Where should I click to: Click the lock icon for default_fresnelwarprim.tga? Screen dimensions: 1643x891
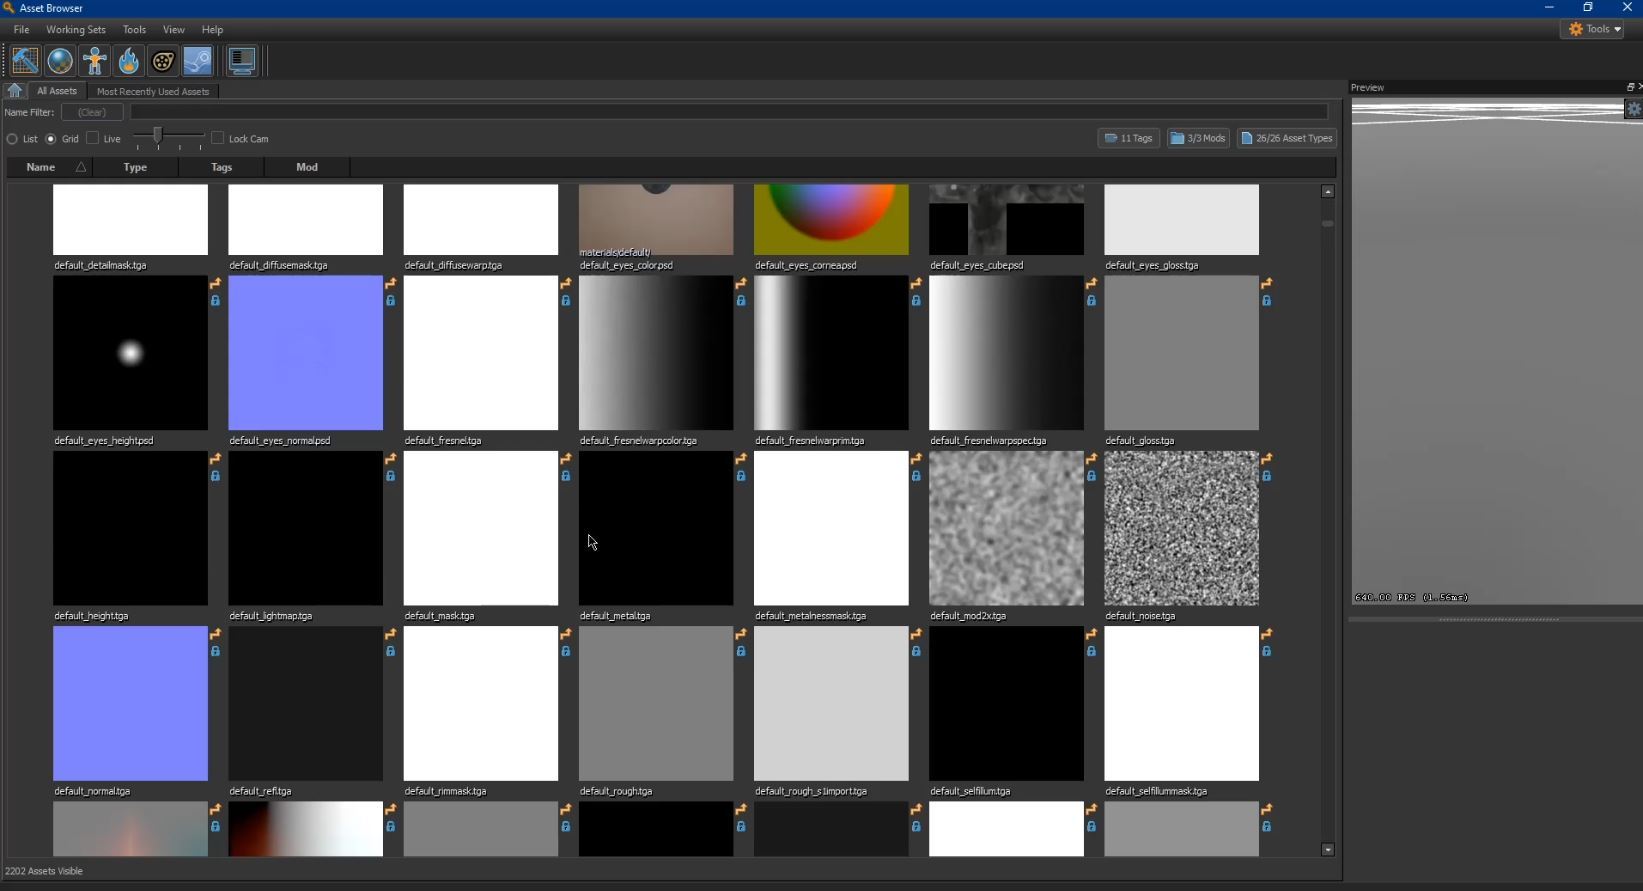(x=916, y=300)
